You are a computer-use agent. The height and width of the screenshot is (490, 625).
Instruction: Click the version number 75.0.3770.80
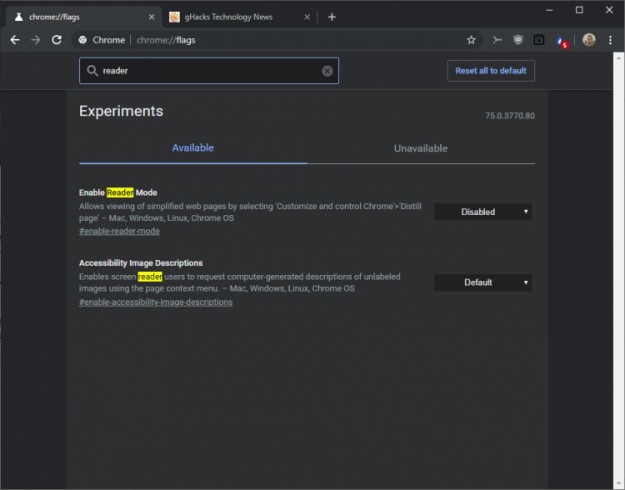point(510,116)
